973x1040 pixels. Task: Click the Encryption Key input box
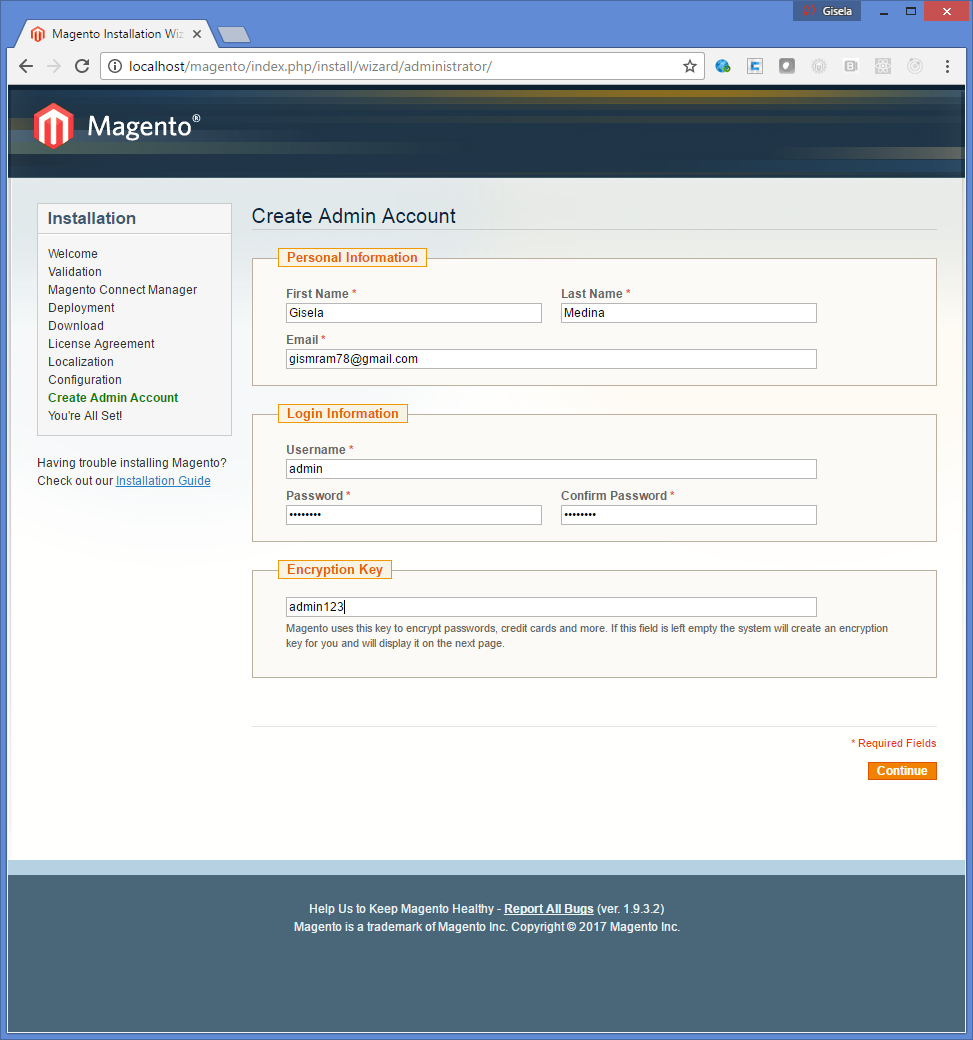pos(551,607)
